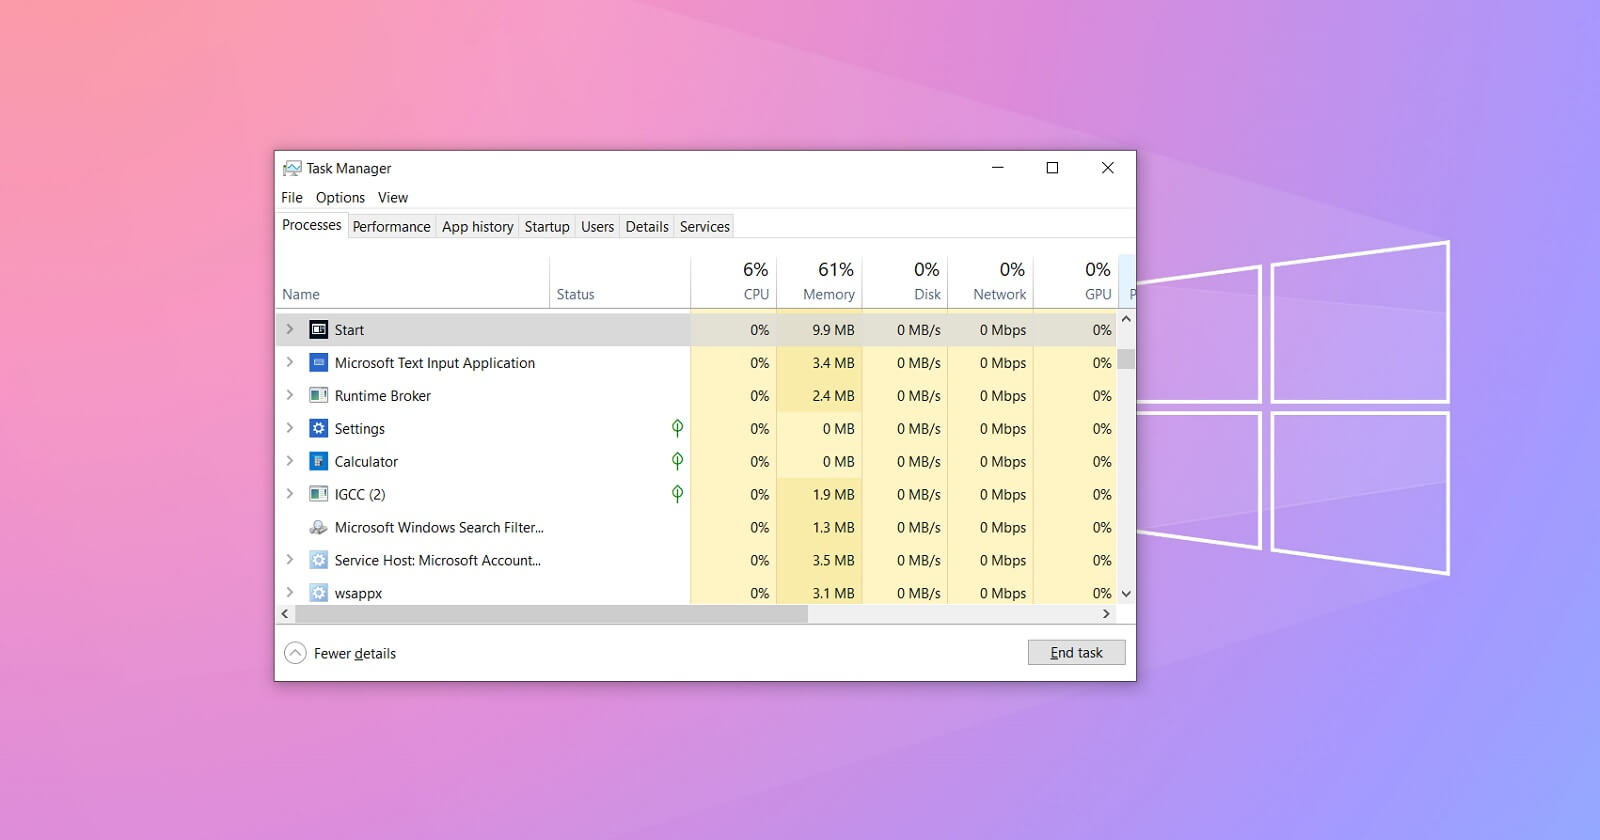Switch to the App history tab

(478, 227)
